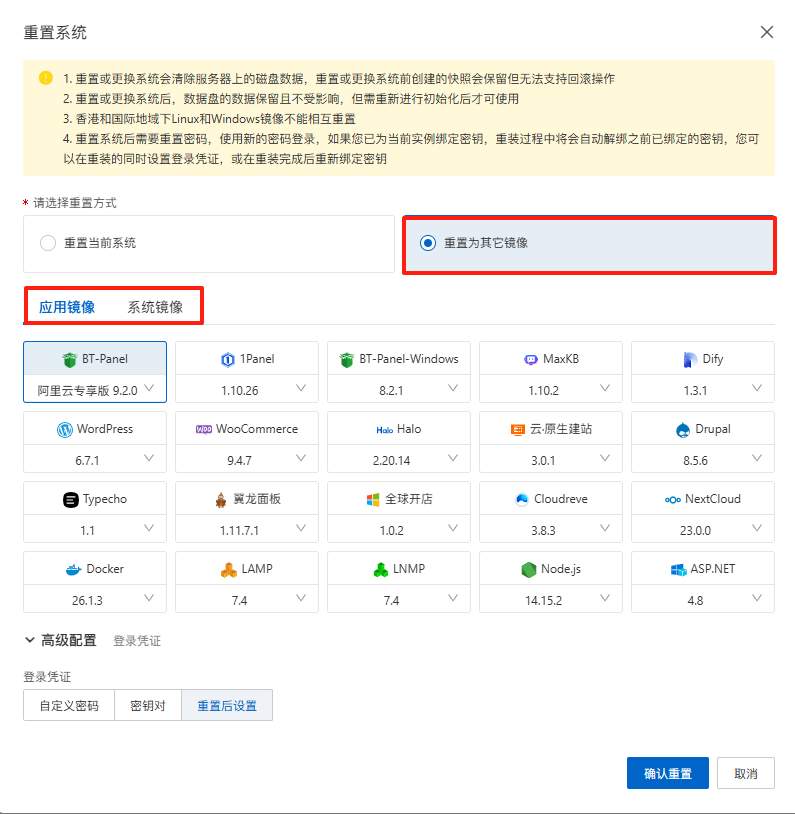Viewport: 795px width, 814px height.
Task: Open the 1Panel version dropdown 1.10.26
Action: [x=247, y=389]
